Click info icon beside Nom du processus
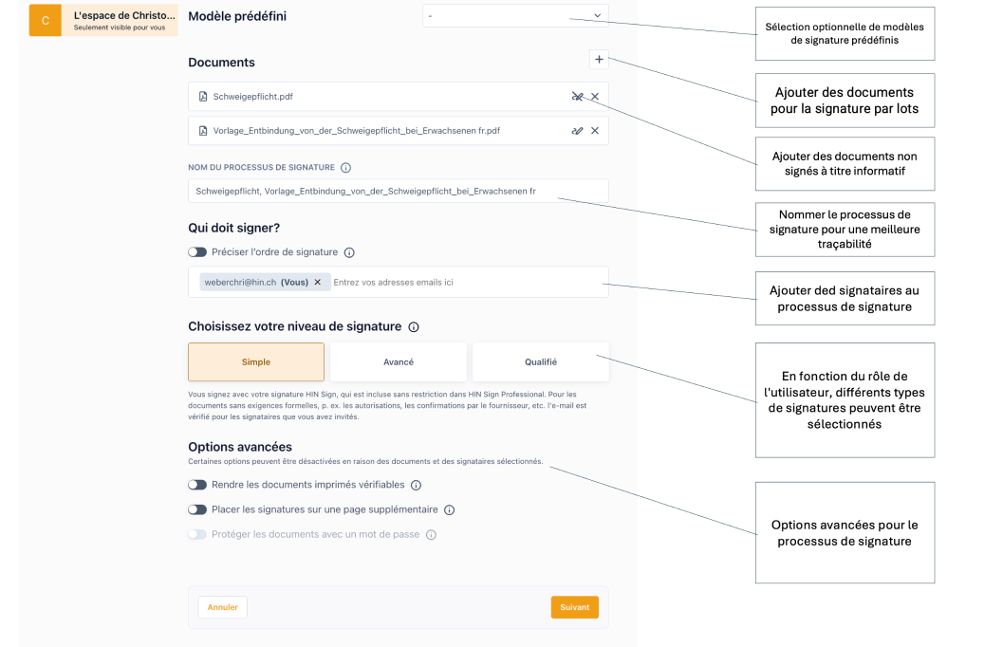 coord(346,168)
